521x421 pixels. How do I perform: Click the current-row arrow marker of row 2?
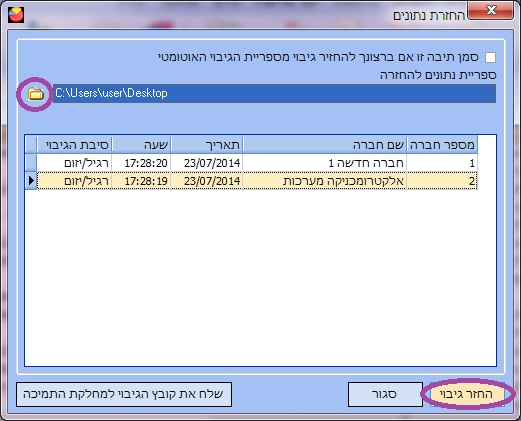tap(31, 181)
